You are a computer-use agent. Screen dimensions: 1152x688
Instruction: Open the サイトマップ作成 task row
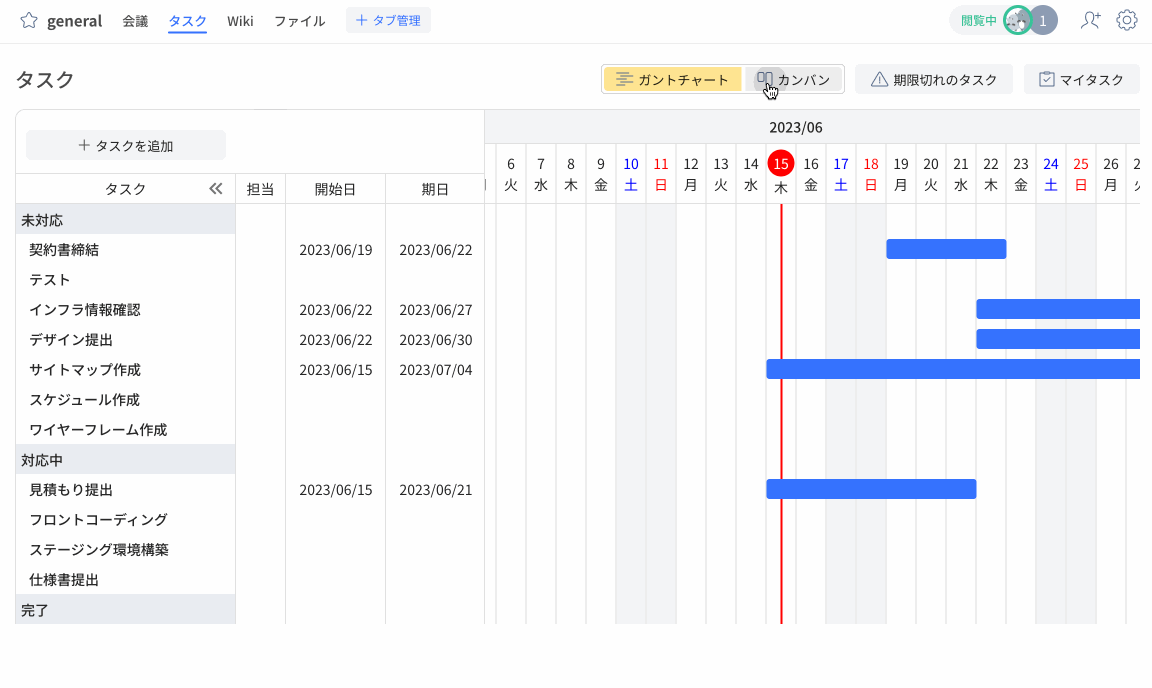coord(85,370)
